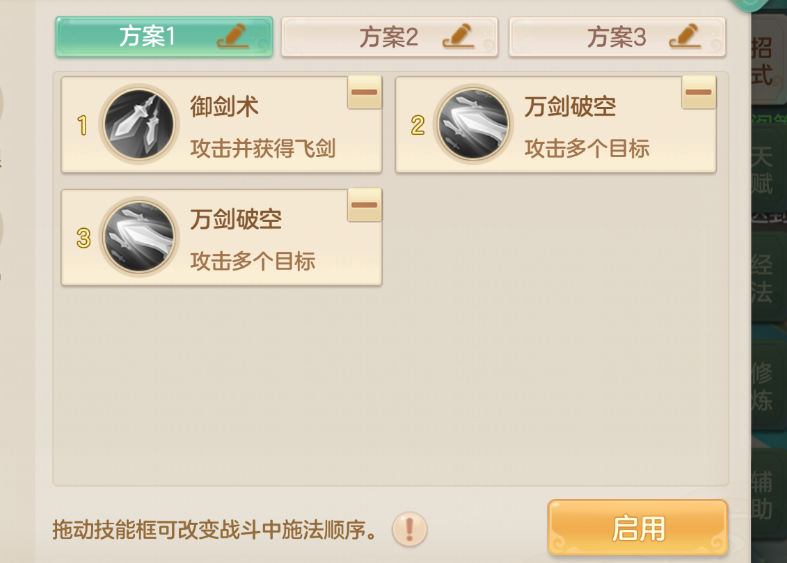Select the 辅助 side tab
The image size is (787, 563).
pos(763,495)
